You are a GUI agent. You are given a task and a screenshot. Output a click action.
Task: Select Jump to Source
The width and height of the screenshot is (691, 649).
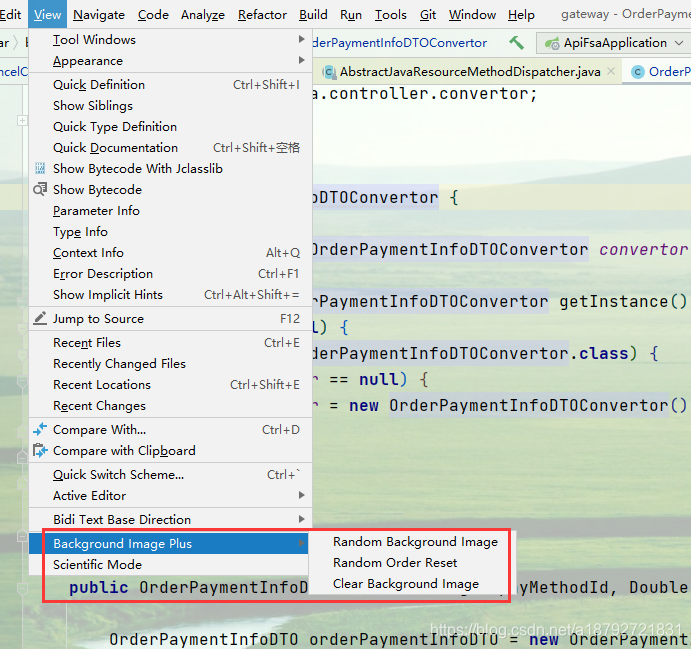point(171,319)
